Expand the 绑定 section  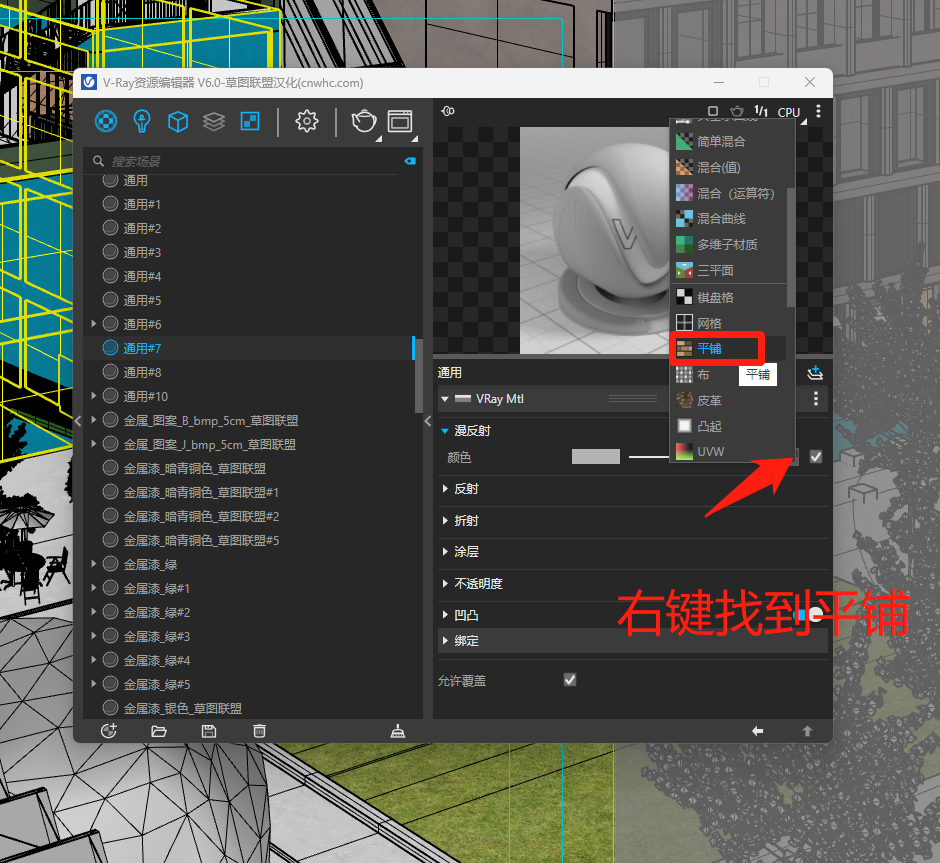click(x=445, y=641)
